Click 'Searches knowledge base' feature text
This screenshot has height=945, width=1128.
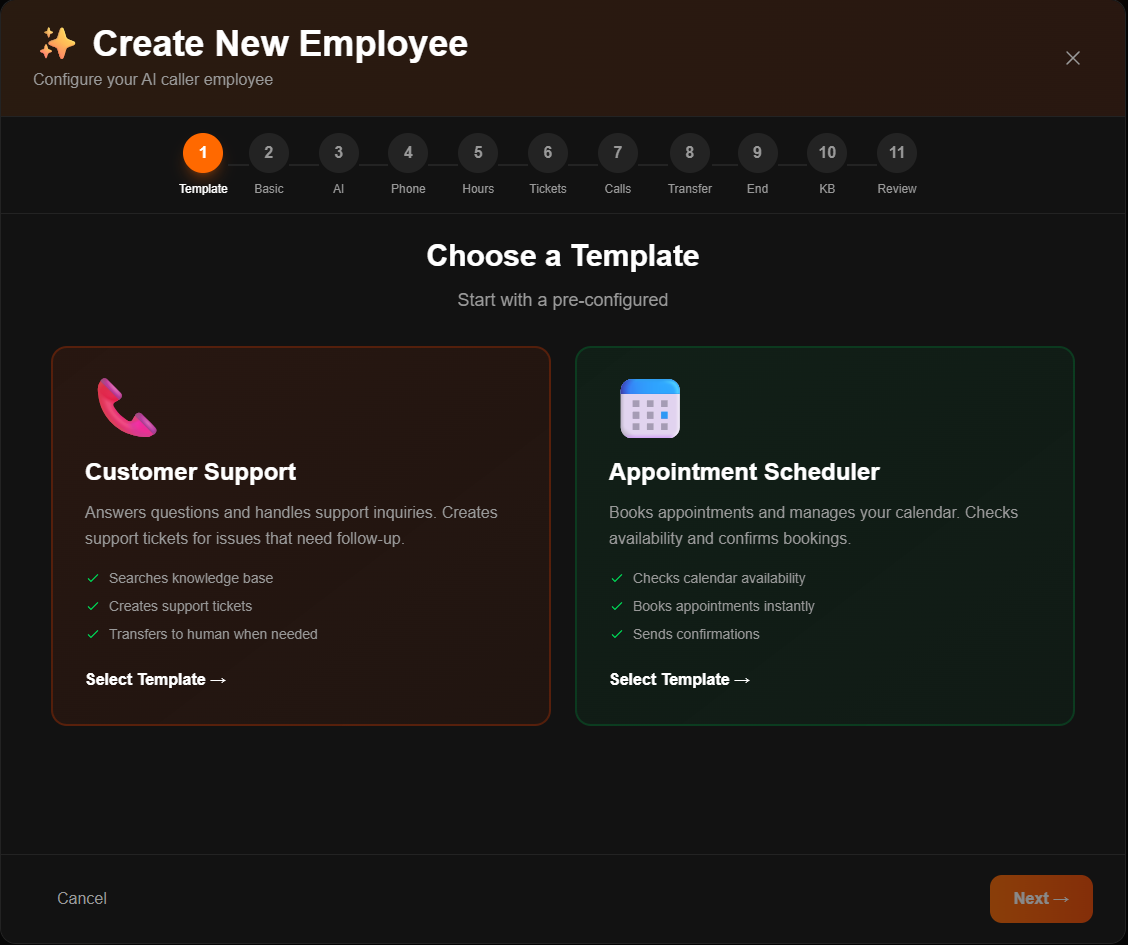coord(191,578)
